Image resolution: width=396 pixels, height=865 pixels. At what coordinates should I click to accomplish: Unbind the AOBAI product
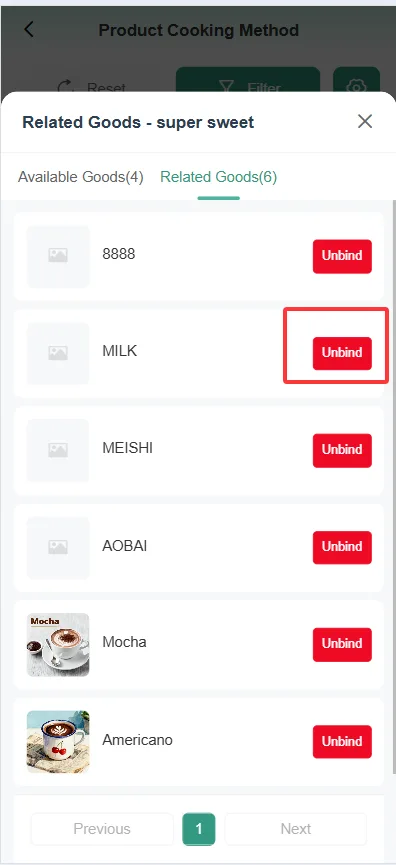coord(342,547)
